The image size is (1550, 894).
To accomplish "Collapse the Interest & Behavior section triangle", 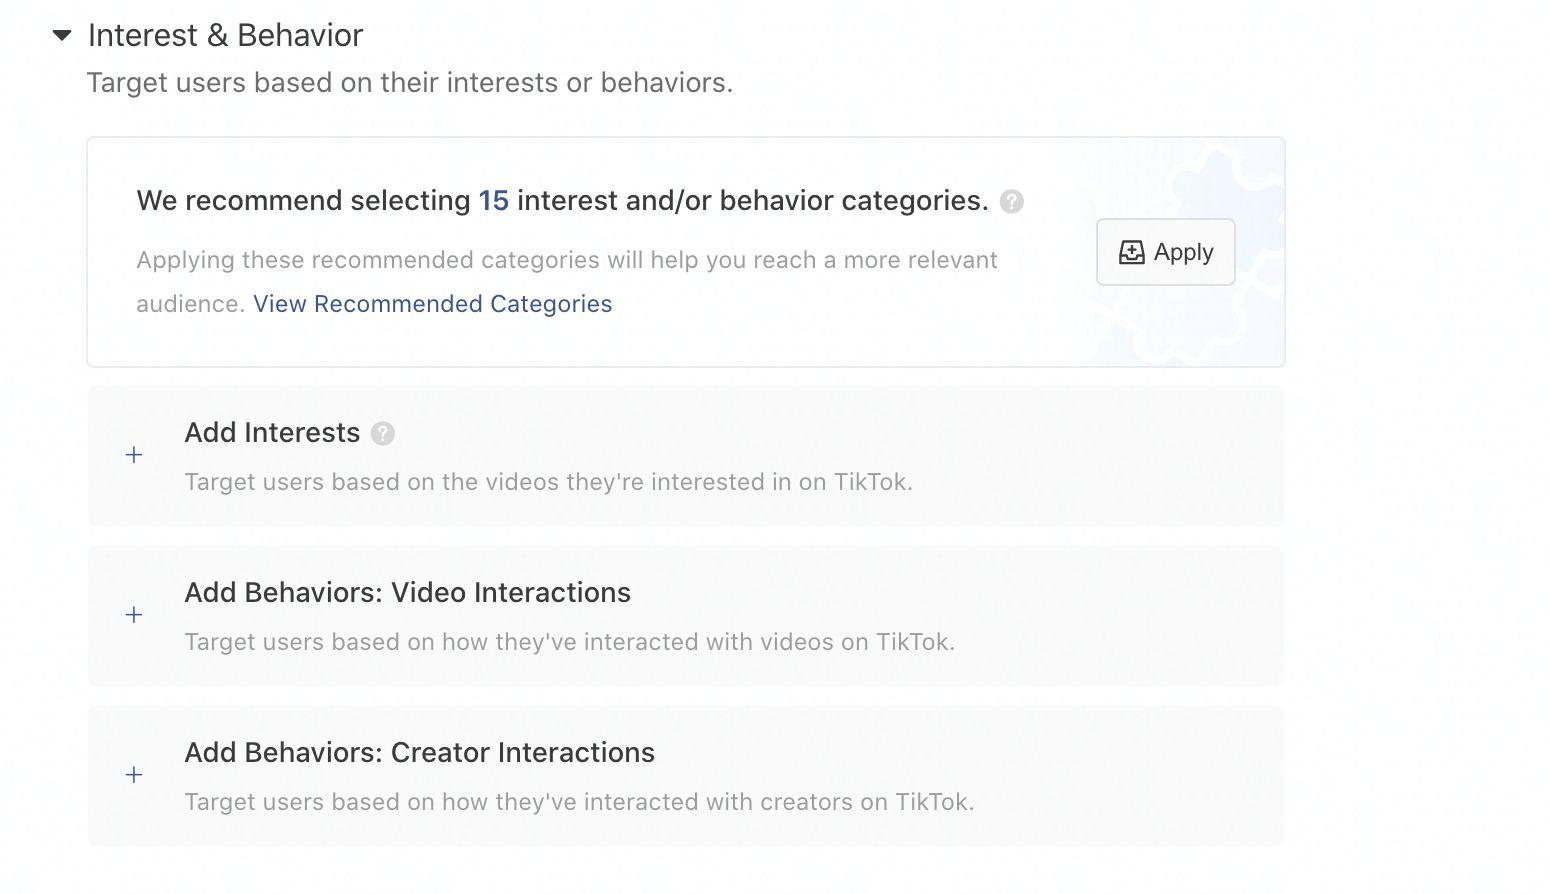I will (x=62, y=36).
